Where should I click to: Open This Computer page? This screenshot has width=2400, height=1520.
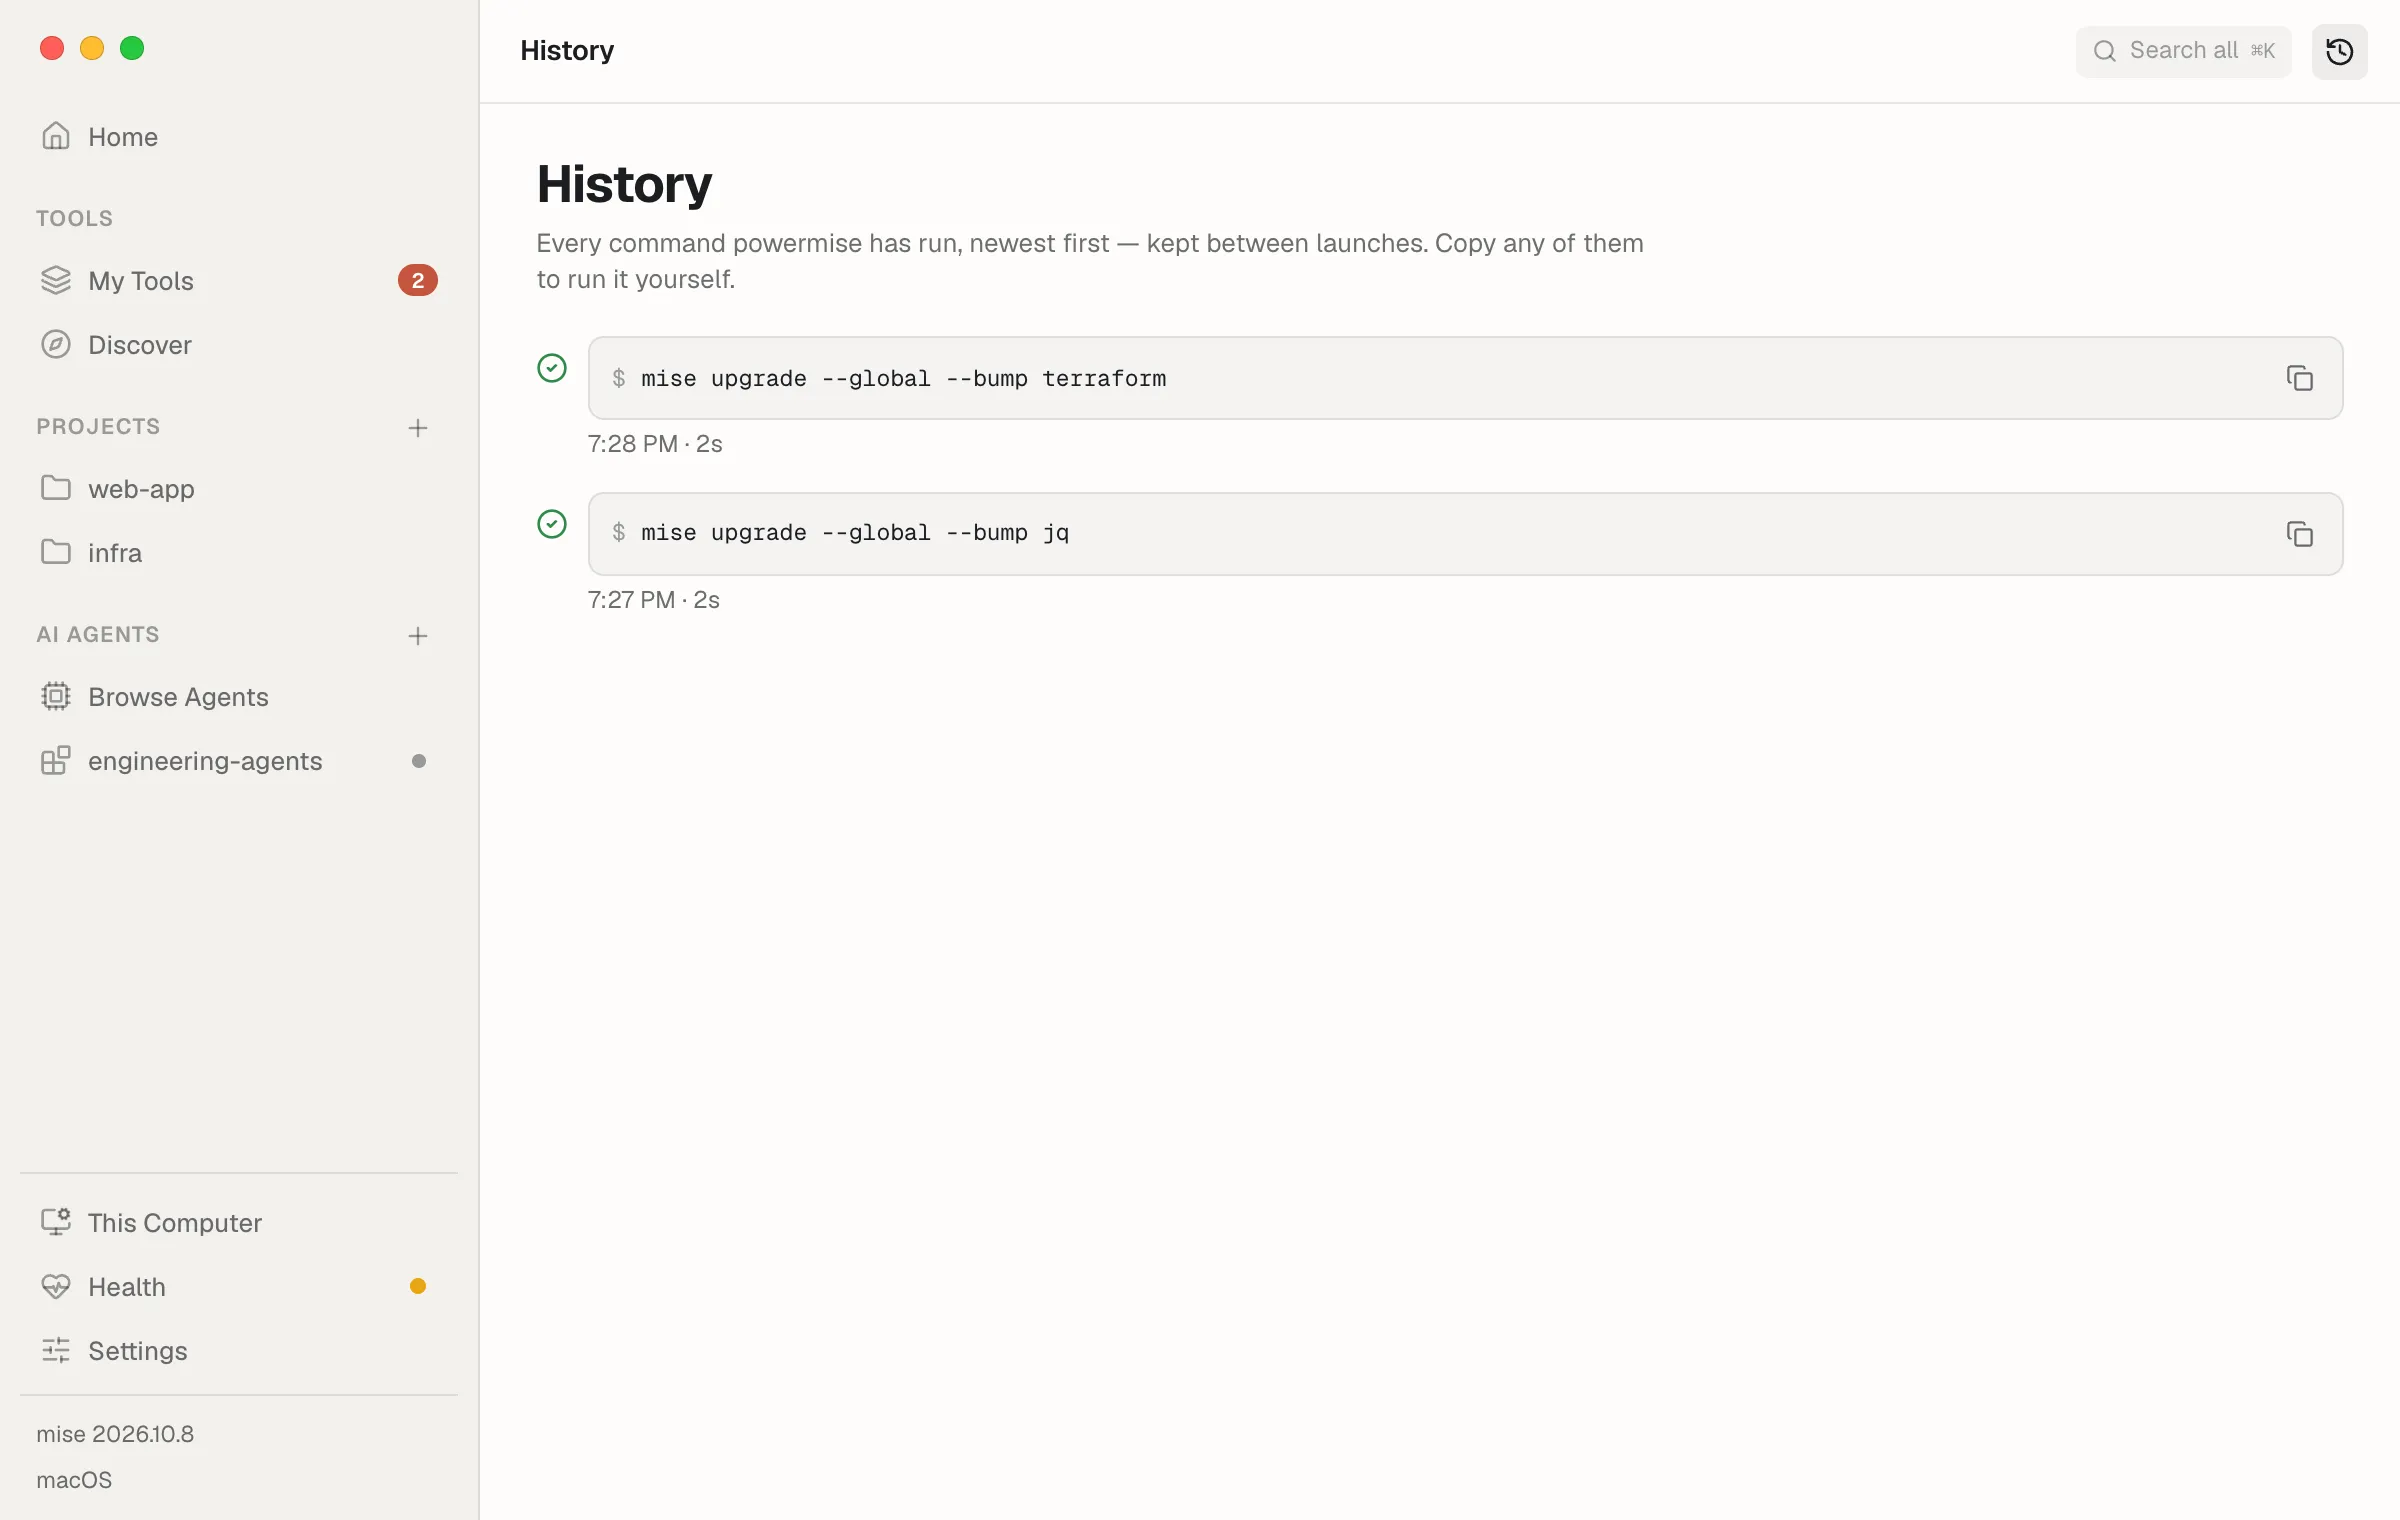click(238, 1222)
